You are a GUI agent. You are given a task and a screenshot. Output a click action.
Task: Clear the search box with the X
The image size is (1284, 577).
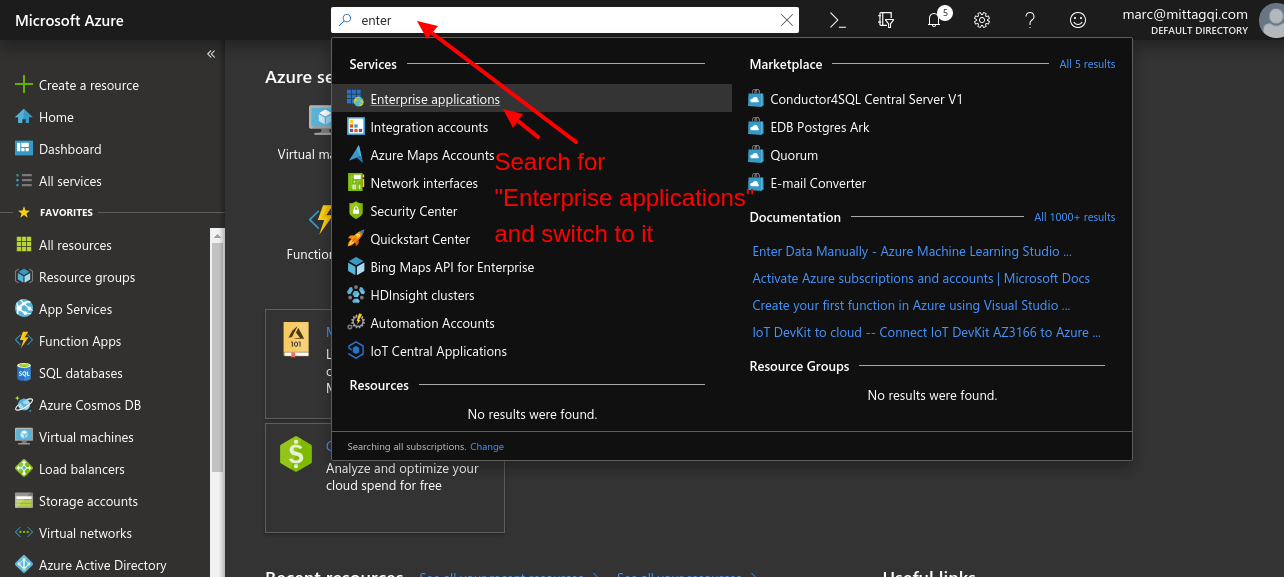click(x=788, y=20)
